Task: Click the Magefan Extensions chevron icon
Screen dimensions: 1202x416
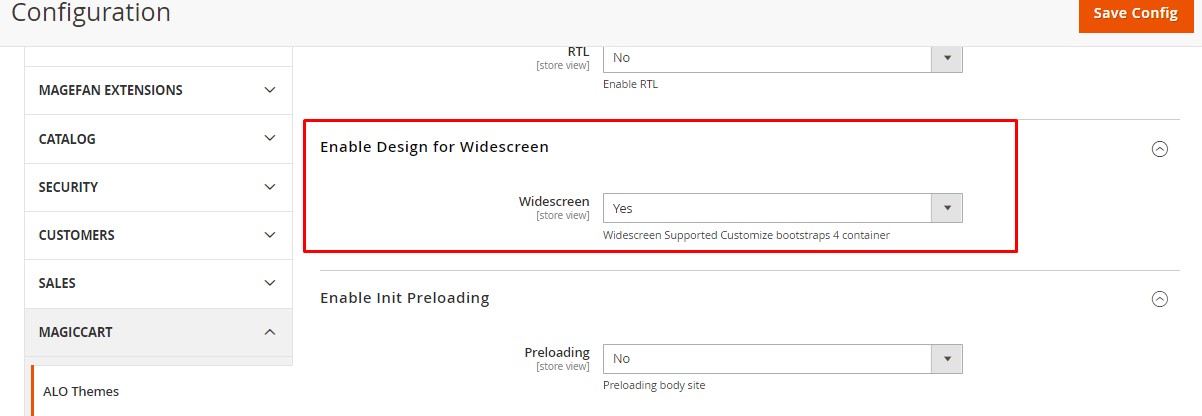Action: (269, 90)
